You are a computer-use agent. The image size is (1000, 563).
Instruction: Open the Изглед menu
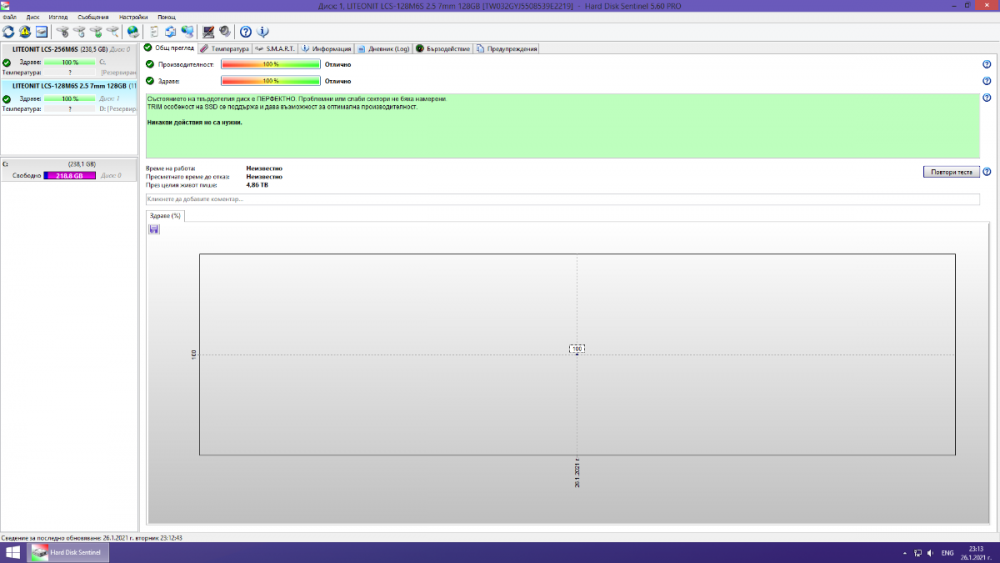click(x=58, y=17)
